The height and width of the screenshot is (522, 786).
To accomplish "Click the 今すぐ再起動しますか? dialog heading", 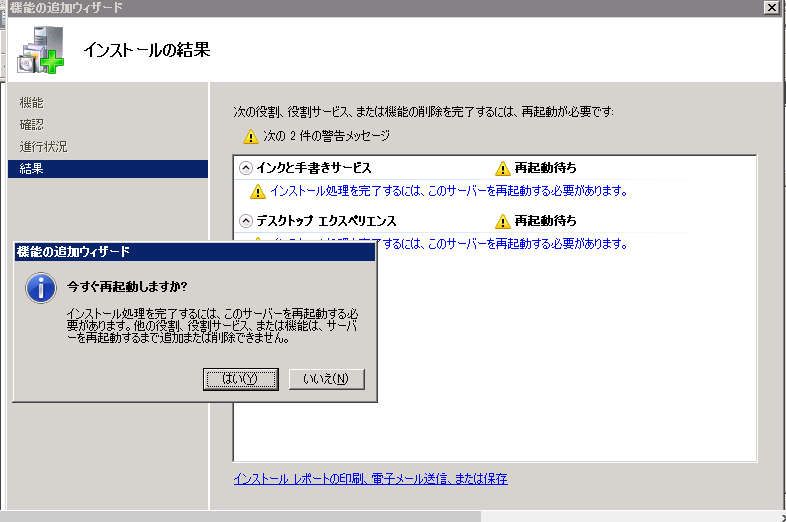I will [127, 286].
